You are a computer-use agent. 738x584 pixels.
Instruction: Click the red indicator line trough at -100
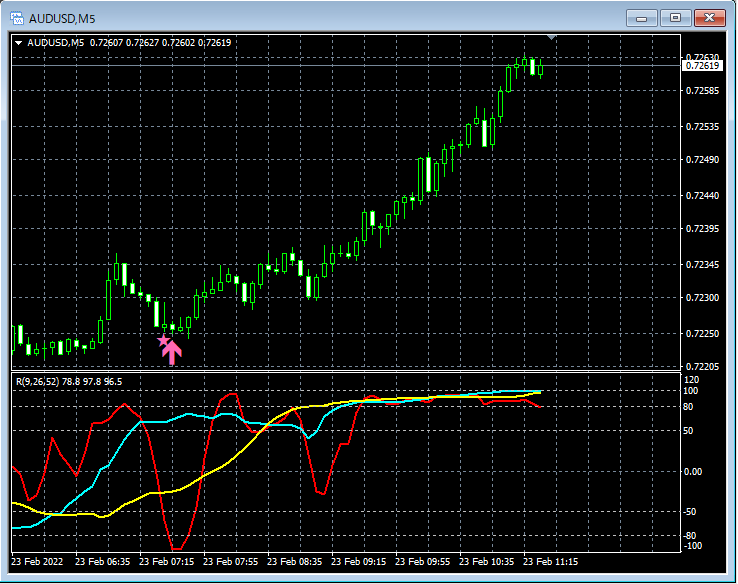pyautogui.click(x=177, y=548)
